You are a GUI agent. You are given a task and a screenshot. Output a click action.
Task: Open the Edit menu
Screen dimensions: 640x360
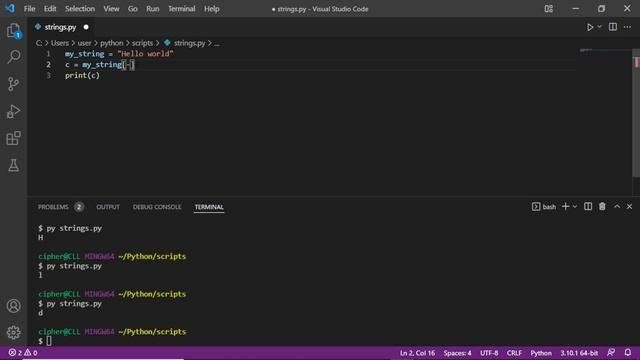click(x=50, y=9)
